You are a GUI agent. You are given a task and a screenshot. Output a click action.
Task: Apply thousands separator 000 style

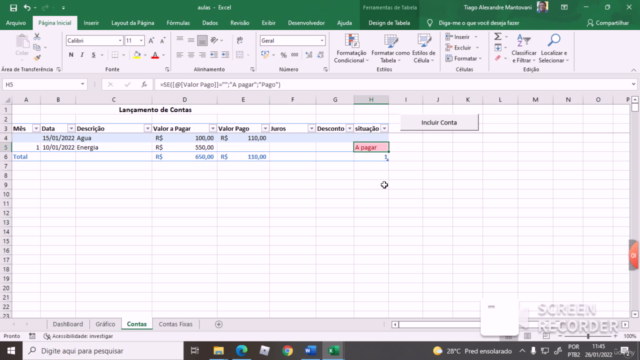(x=295, y=55)
